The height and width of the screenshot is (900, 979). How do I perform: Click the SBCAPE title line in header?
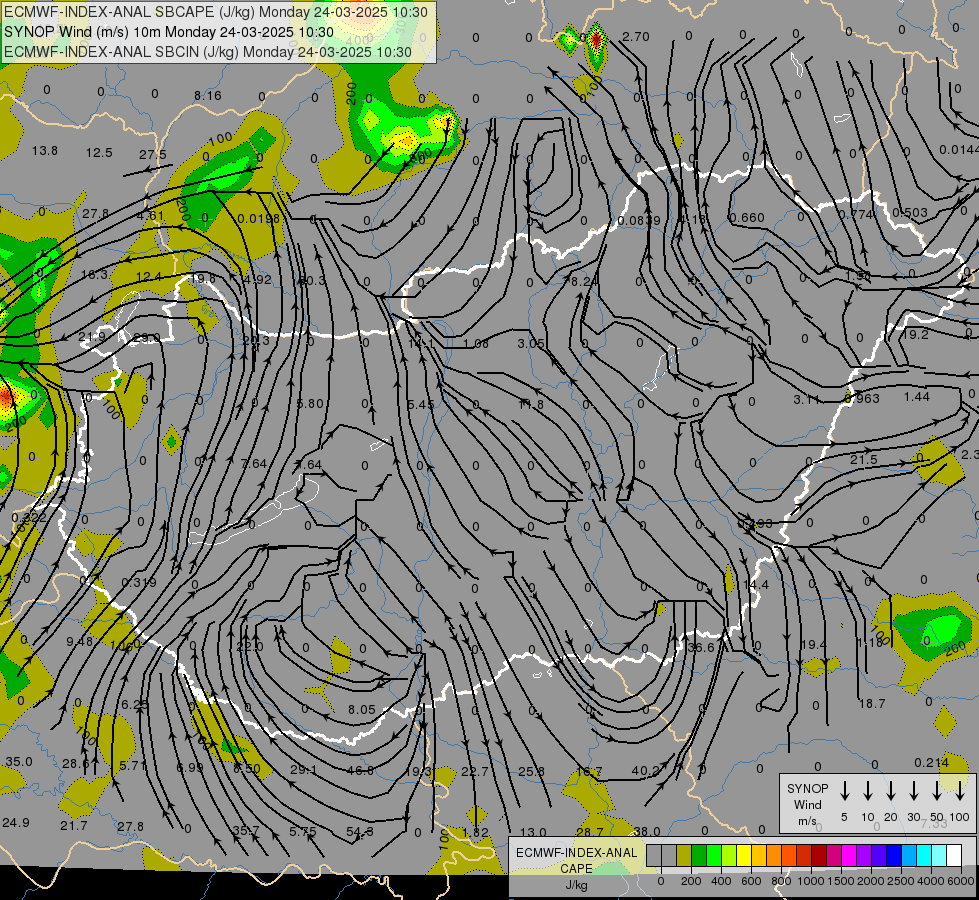point(216,12)
